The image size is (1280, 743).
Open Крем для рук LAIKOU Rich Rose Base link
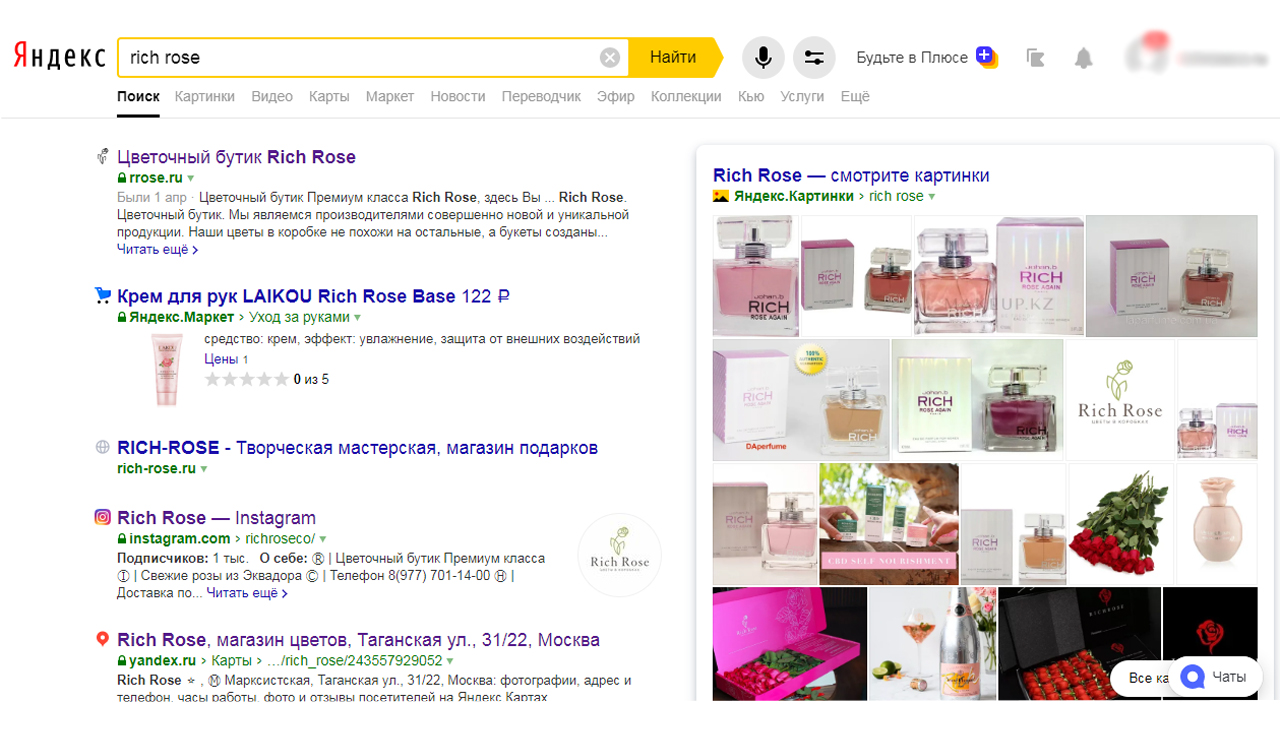(x=314, y=296)
